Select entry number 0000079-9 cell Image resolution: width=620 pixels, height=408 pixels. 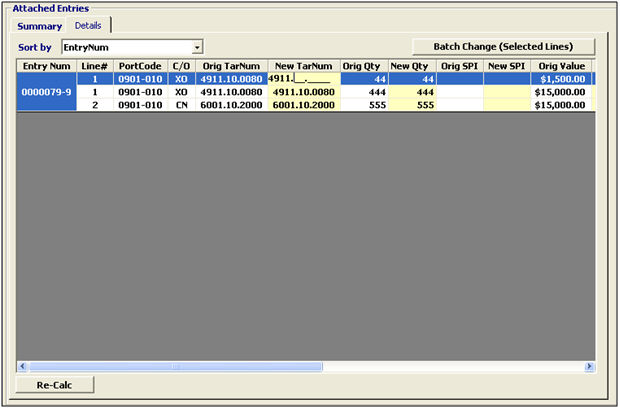tap(47, 91)
